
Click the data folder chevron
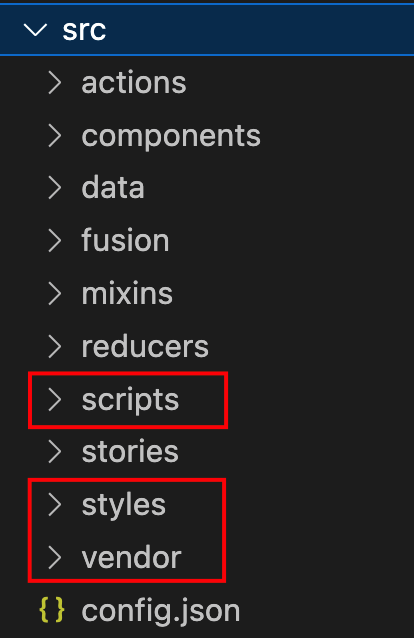point(55,188)
